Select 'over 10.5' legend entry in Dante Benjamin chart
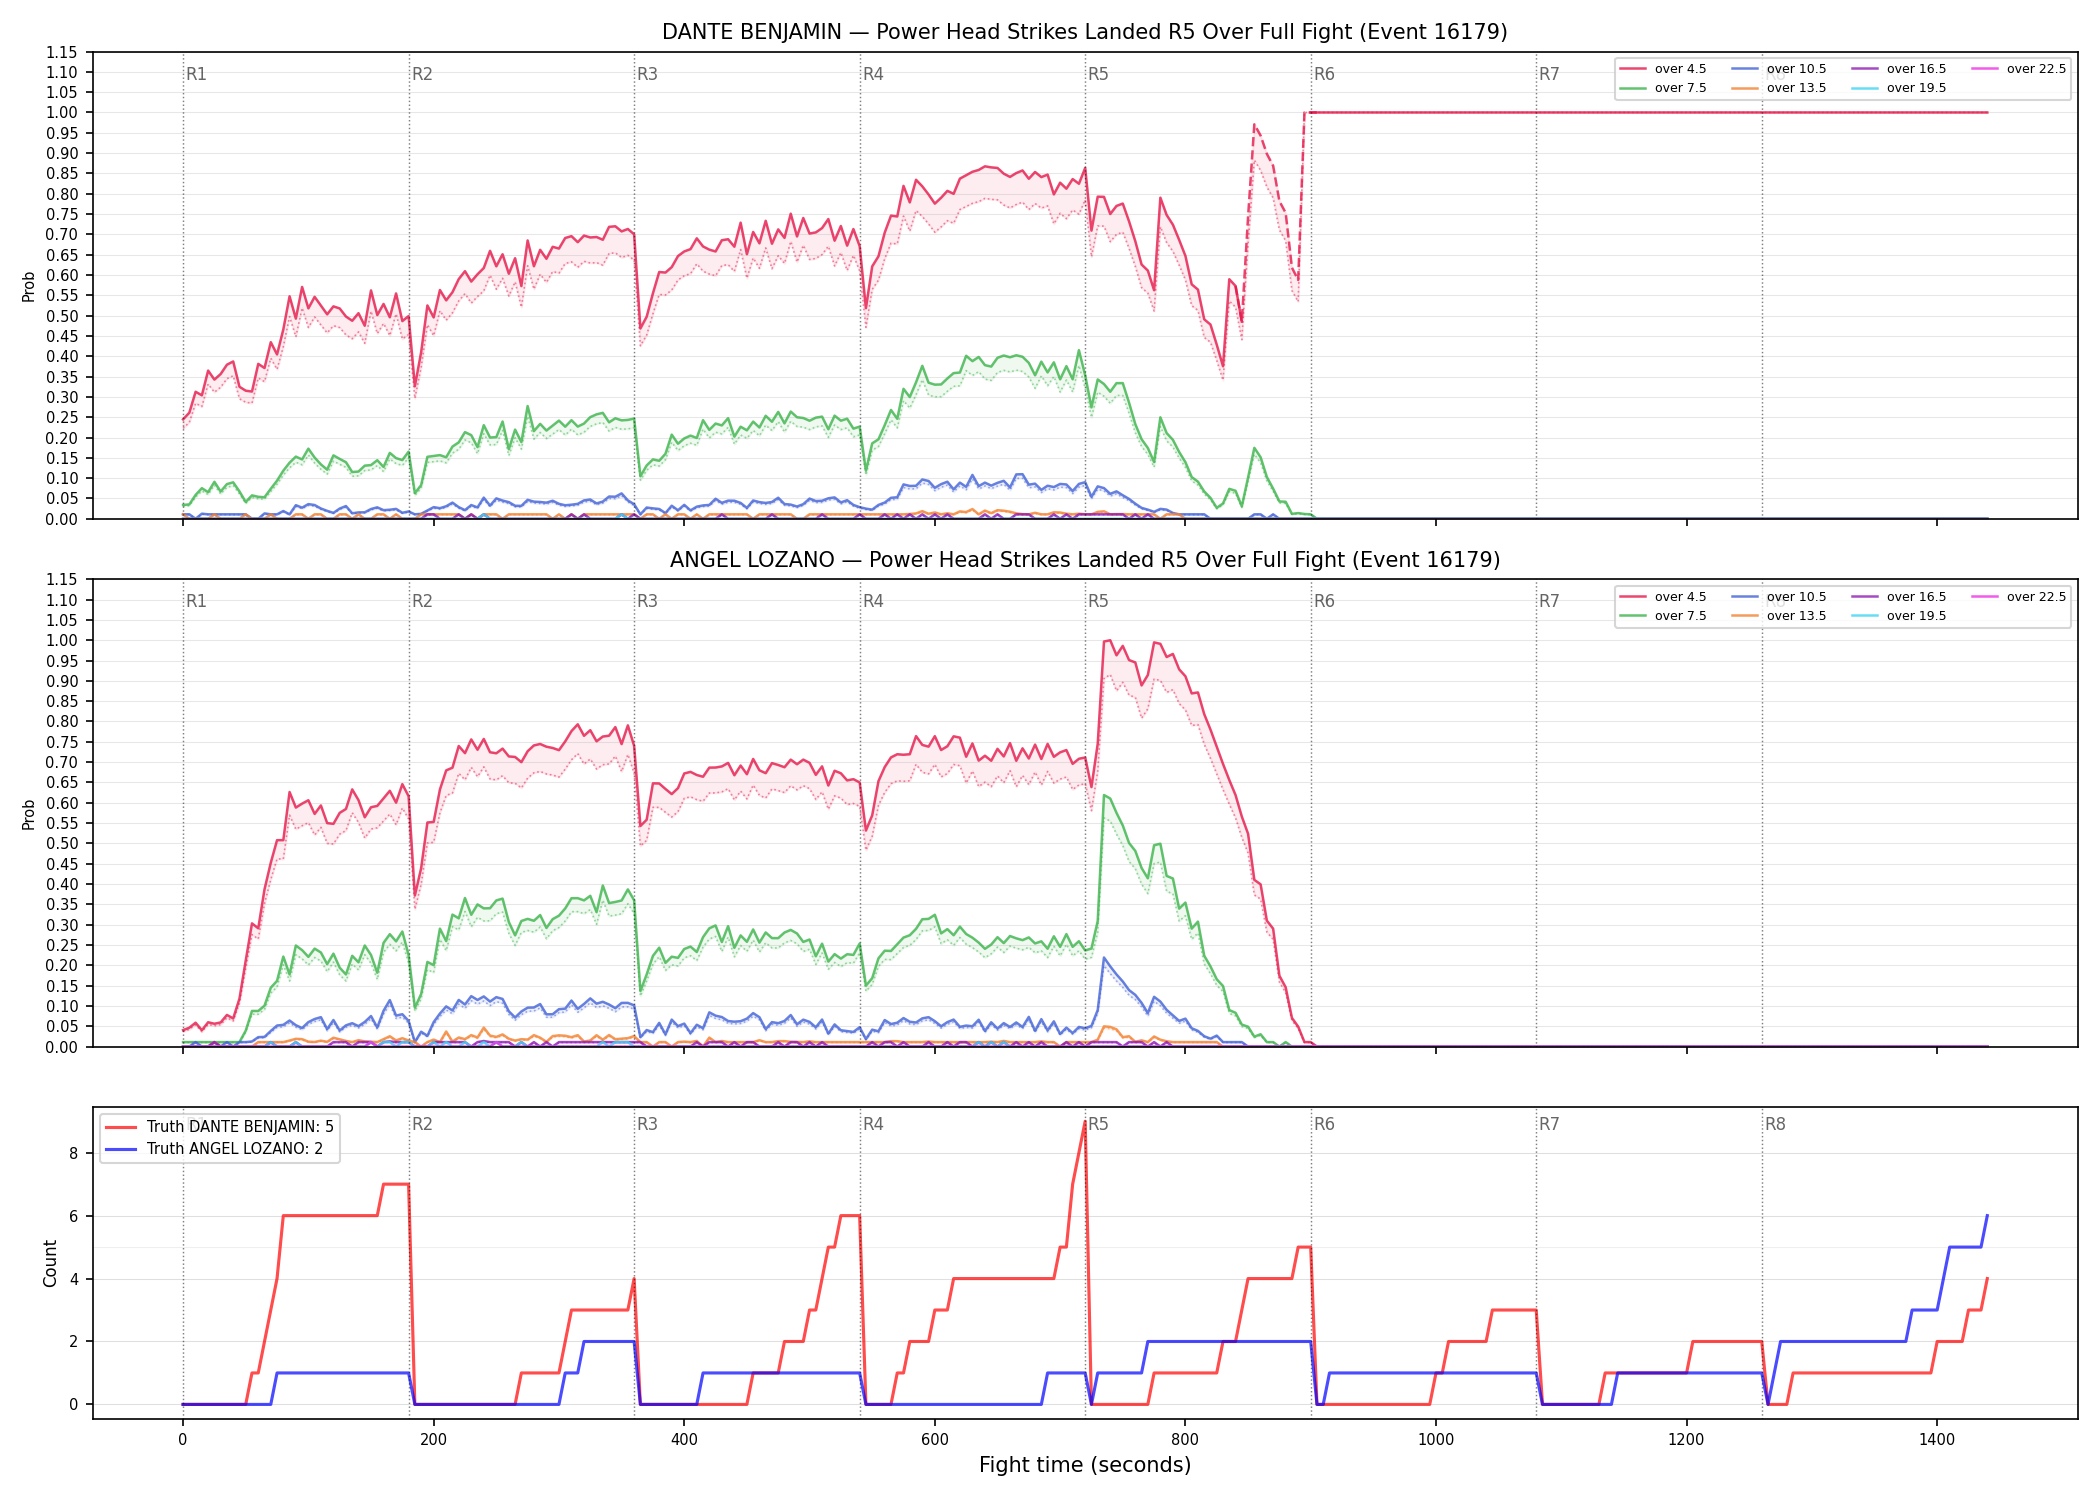Screen dimensions: 2100x1500 pyautogui.click(x=1779, y=69)
